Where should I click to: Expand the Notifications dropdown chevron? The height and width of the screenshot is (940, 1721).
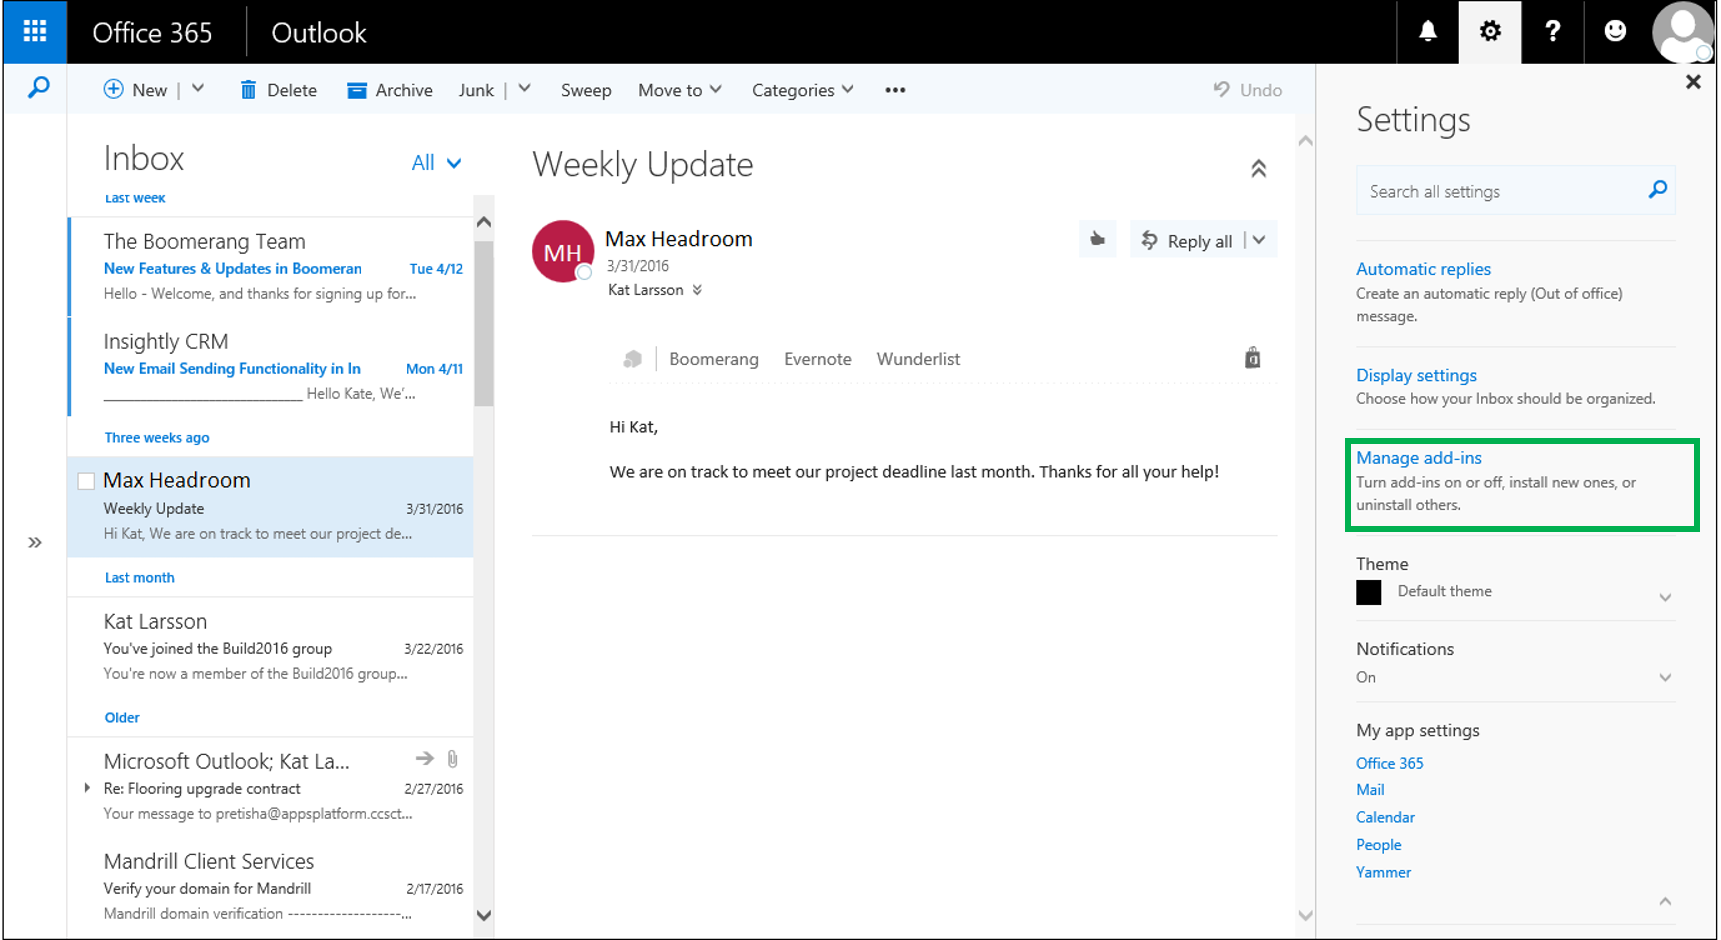[x=1665, y=677]
